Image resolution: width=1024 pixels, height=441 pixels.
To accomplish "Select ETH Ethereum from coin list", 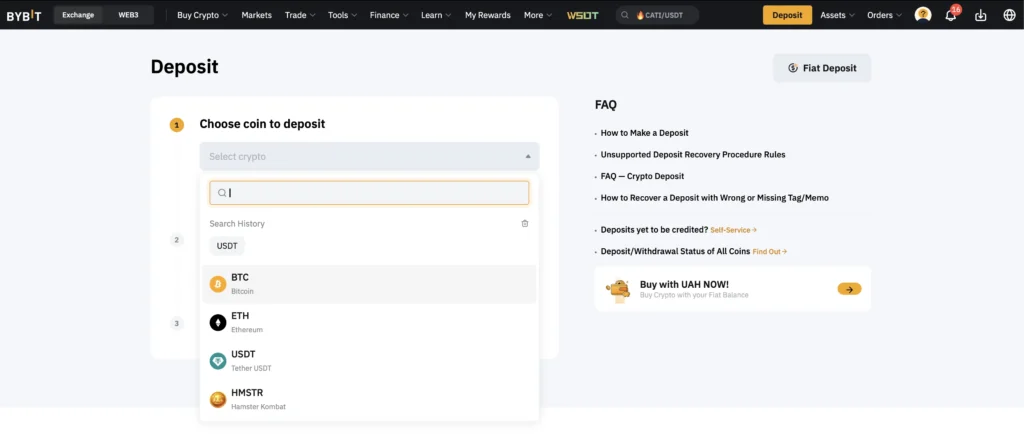I will (x=369, y=322).
